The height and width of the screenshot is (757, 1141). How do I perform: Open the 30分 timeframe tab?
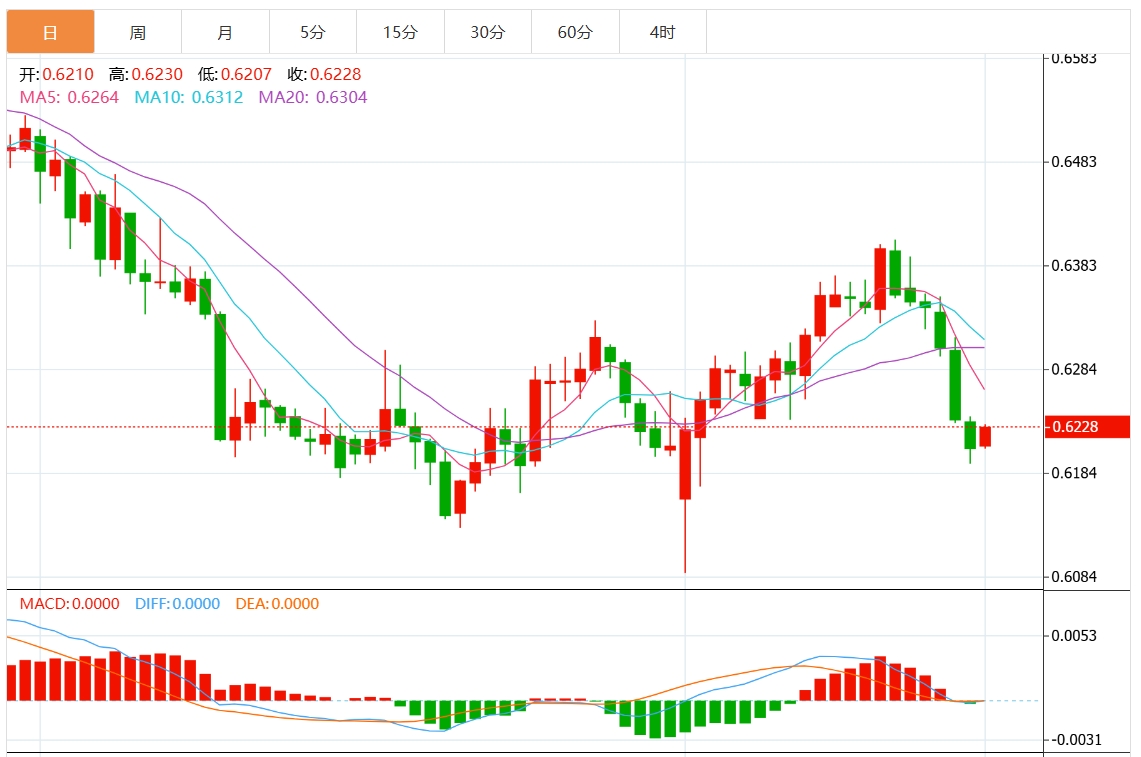pyautogui.click(x=488, y=32)
